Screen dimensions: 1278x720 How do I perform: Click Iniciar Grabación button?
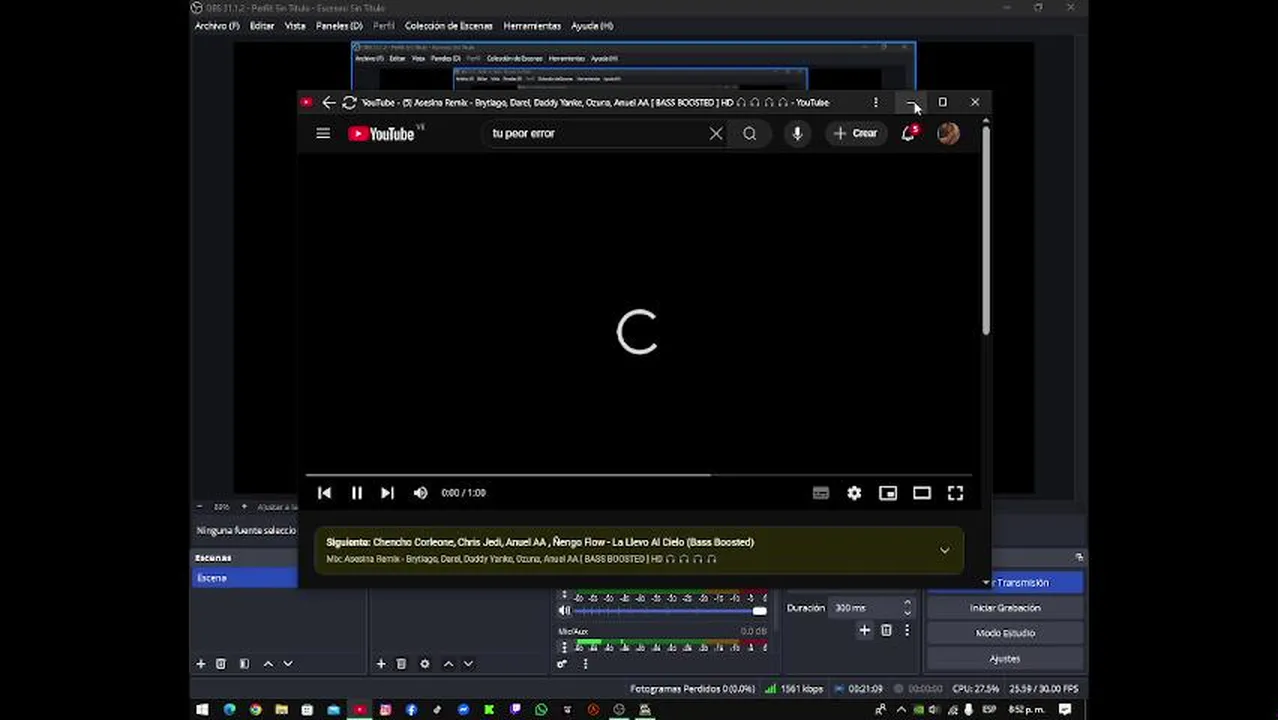pos(1005,608)
